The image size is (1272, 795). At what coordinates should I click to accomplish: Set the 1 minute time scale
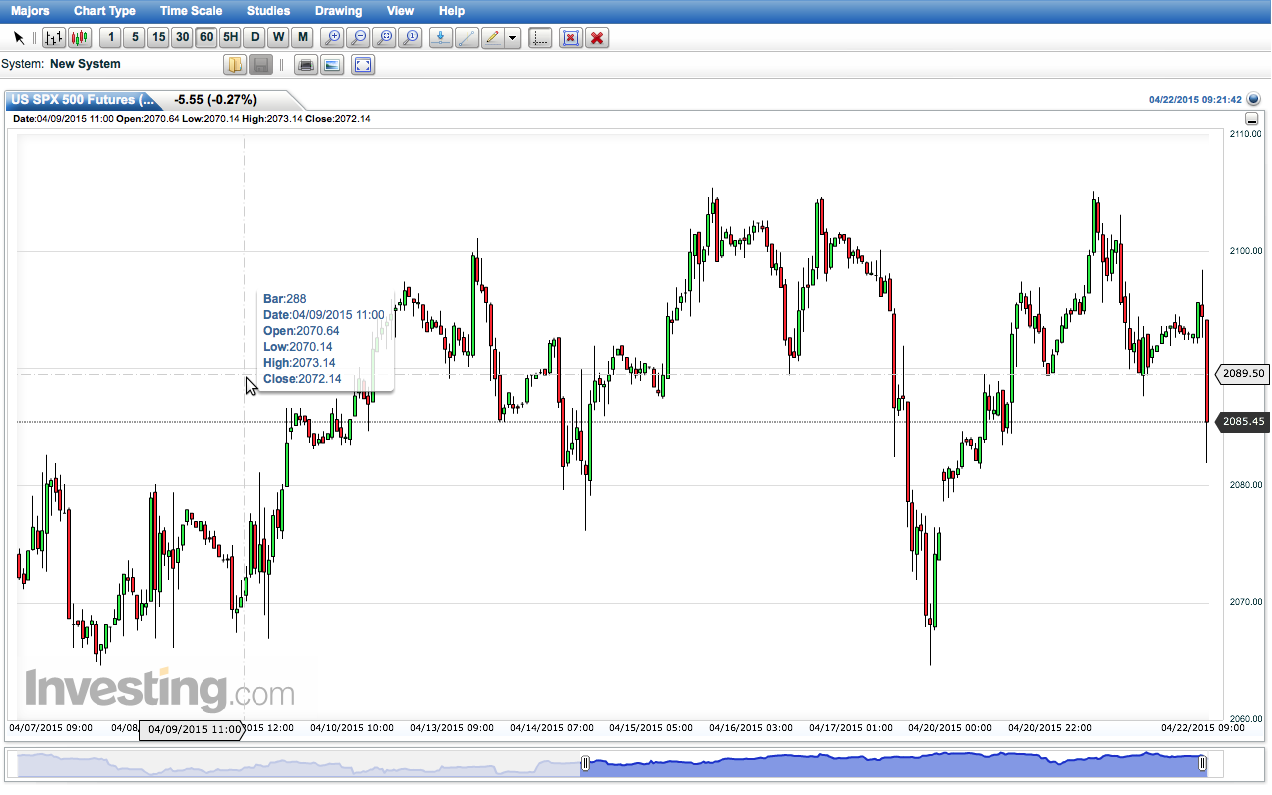coord(110,38)
